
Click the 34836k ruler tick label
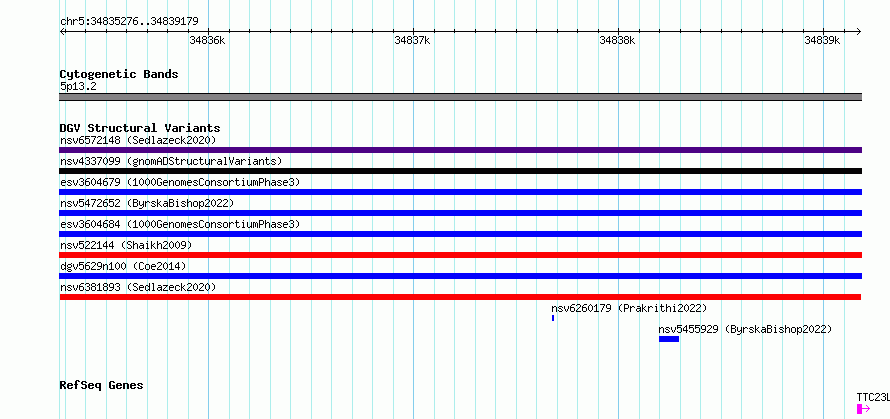(x=207, y=40)
